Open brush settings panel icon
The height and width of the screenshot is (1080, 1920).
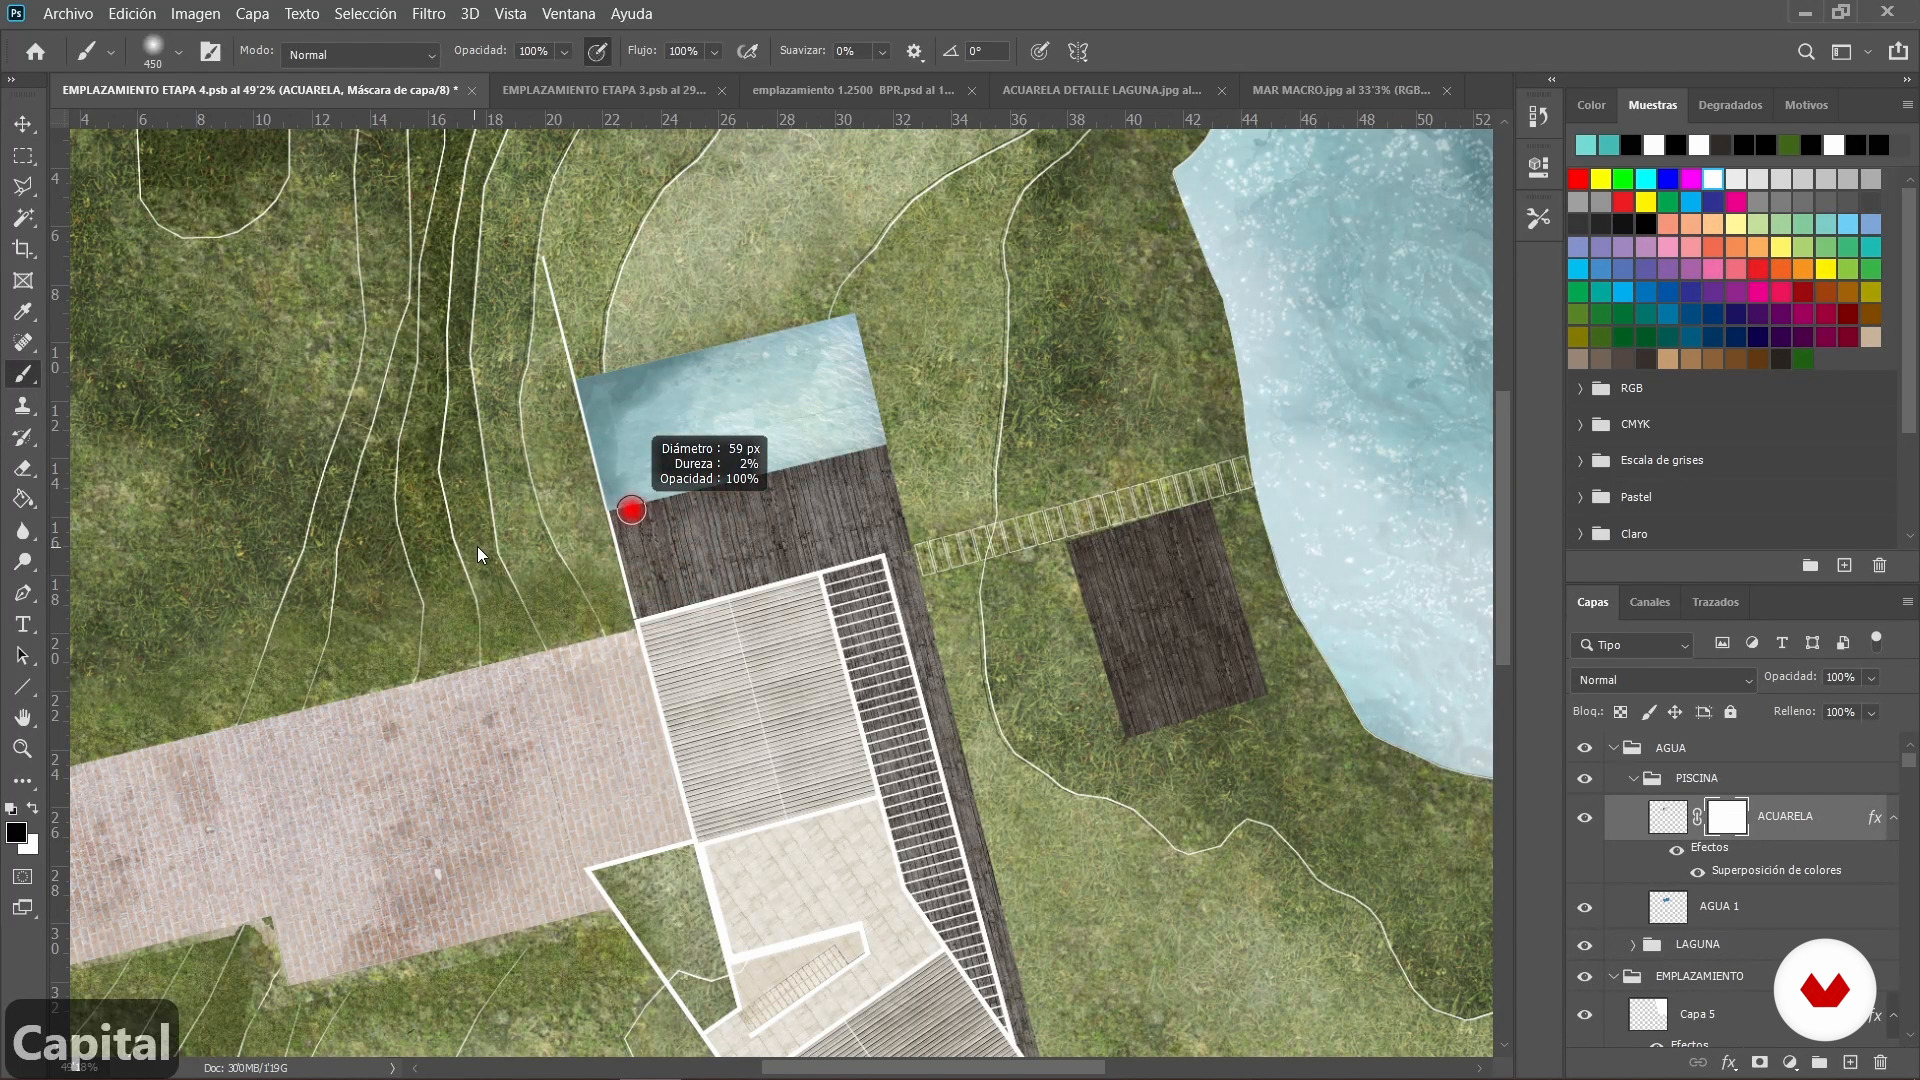coord(210,52)
